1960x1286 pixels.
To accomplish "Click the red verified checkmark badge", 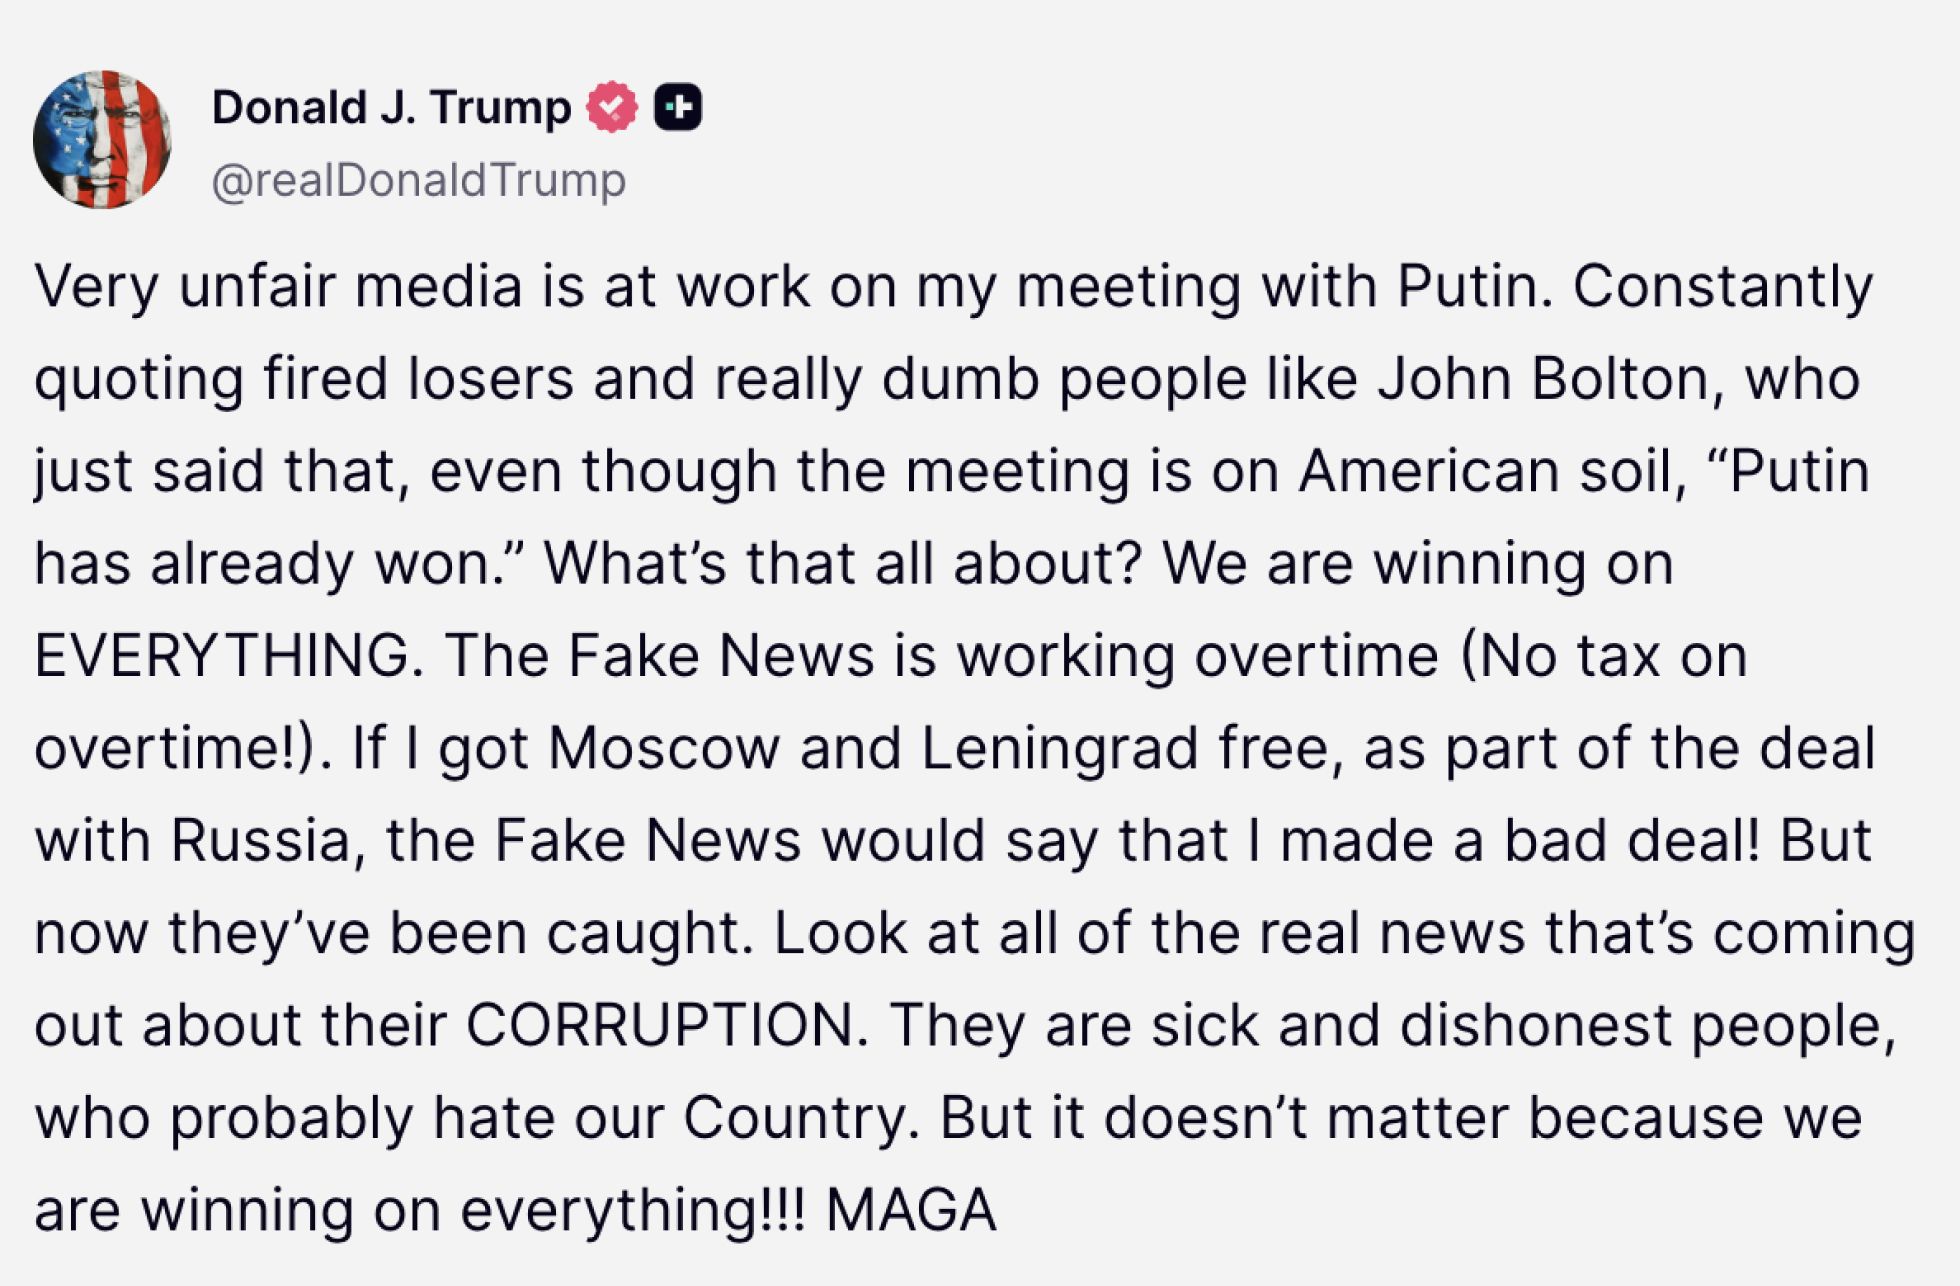I will pos(612,107).
